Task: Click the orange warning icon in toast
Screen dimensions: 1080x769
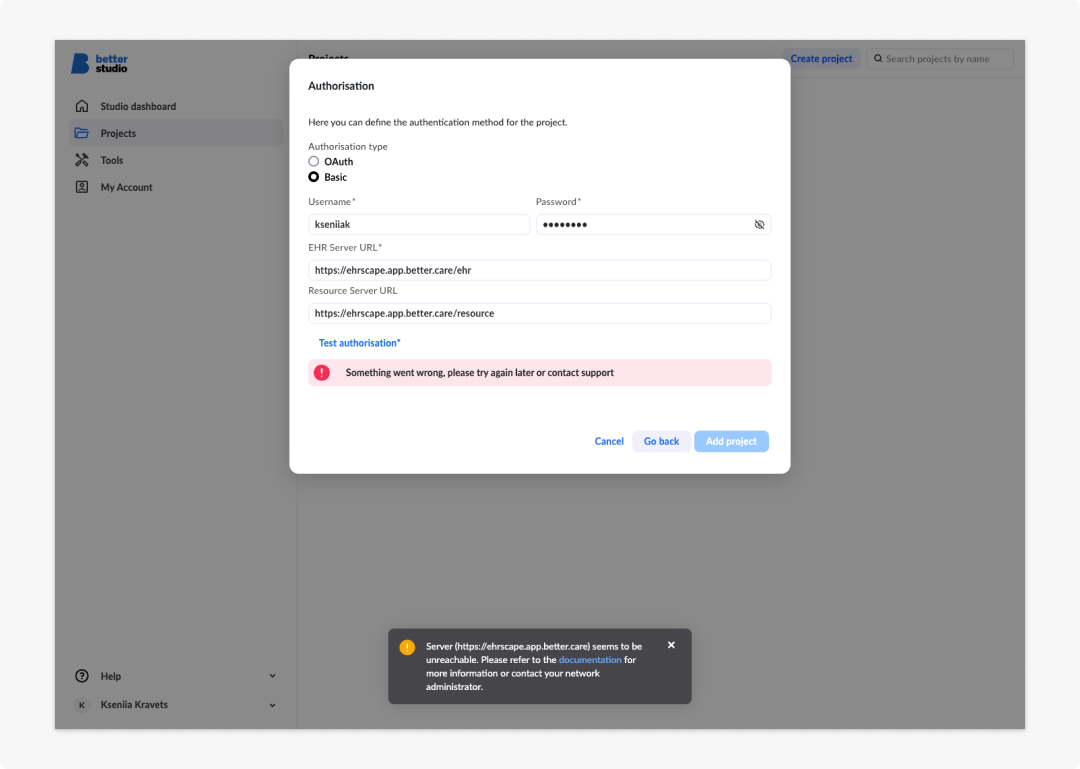Action: 407,648
